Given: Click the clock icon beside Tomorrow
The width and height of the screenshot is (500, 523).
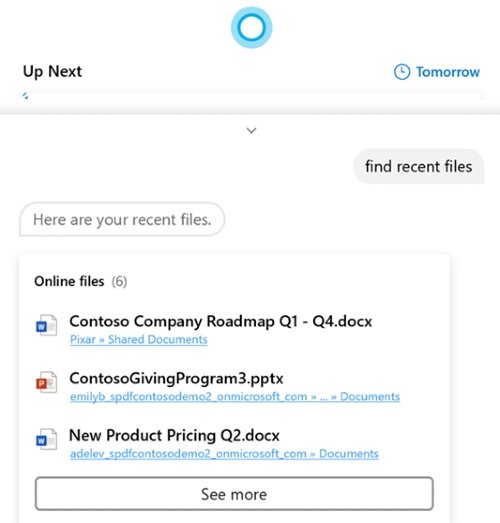Looking at the screenshot, I should (402, 72).
